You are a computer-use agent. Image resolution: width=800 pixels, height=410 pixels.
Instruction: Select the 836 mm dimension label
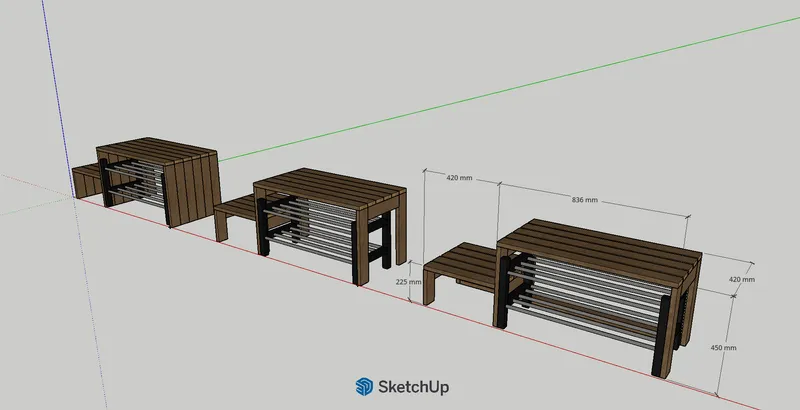[x=584, y=200]
